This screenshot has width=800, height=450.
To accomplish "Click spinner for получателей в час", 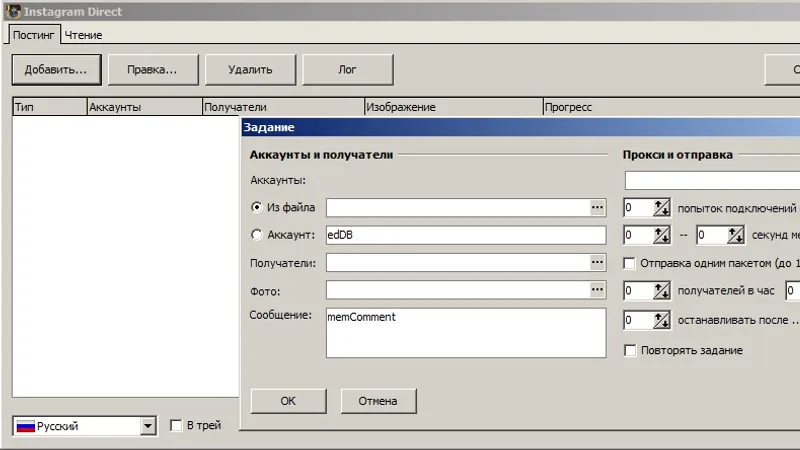I will pos(662,290).
